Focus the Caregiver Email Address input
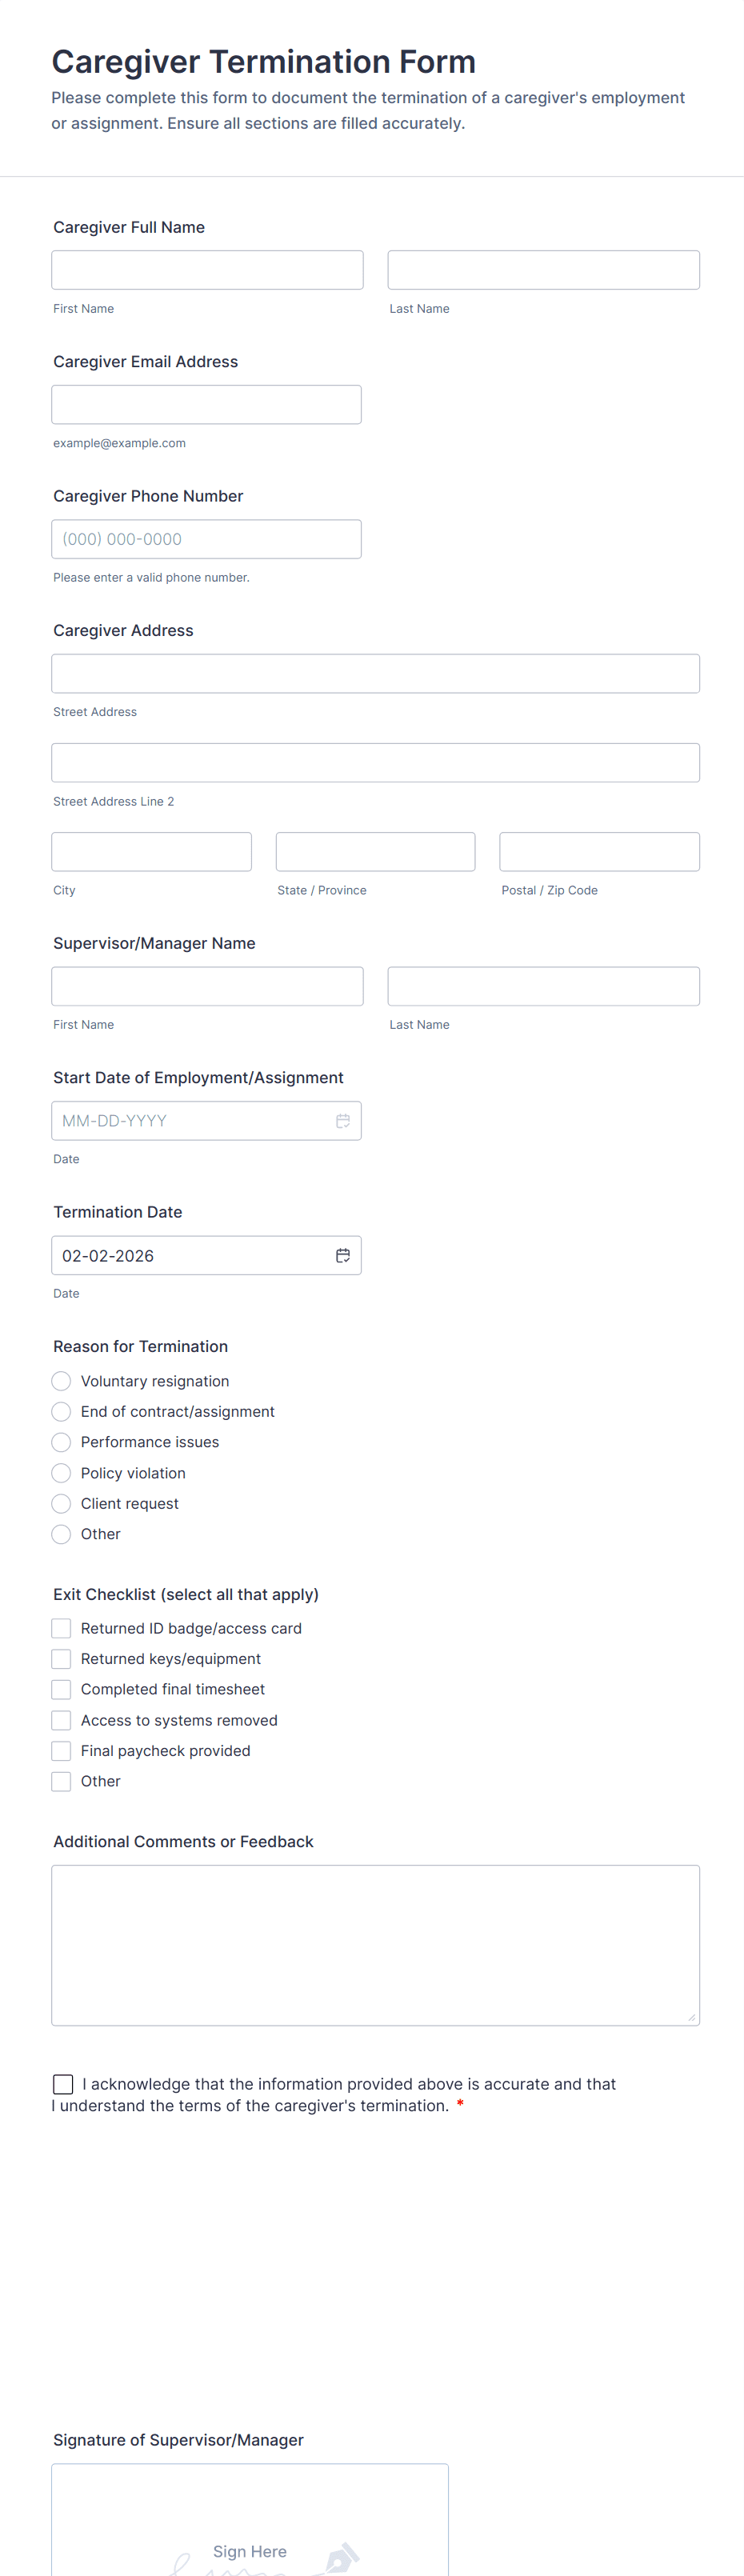This screenshot has height=2576, width=744. click(206, 404)
